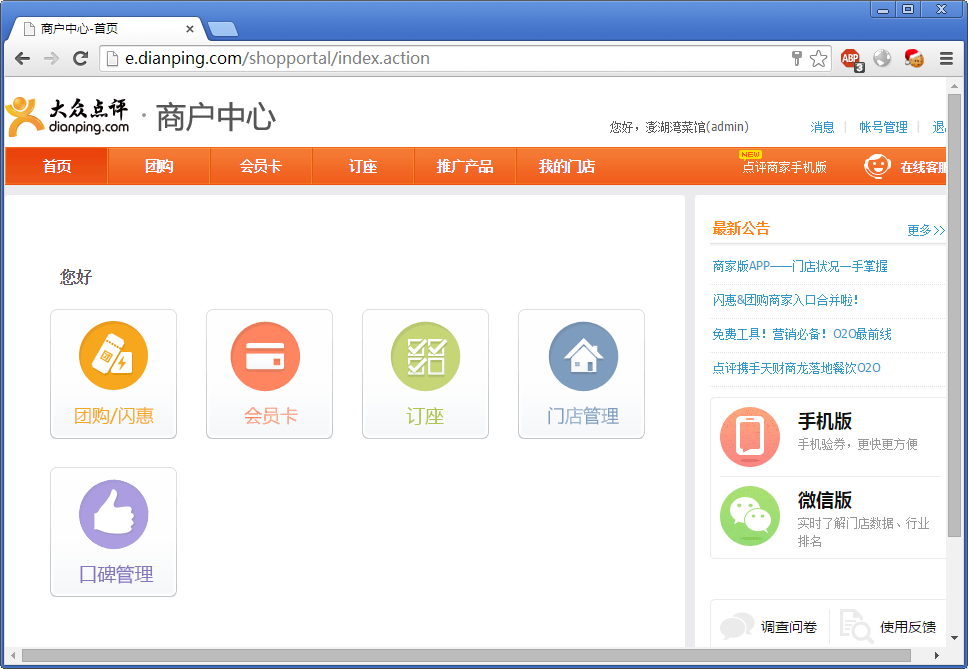Click the 微信版 WeChat icon
Viewport: 968px width, 669px height.
pos(750,516)
